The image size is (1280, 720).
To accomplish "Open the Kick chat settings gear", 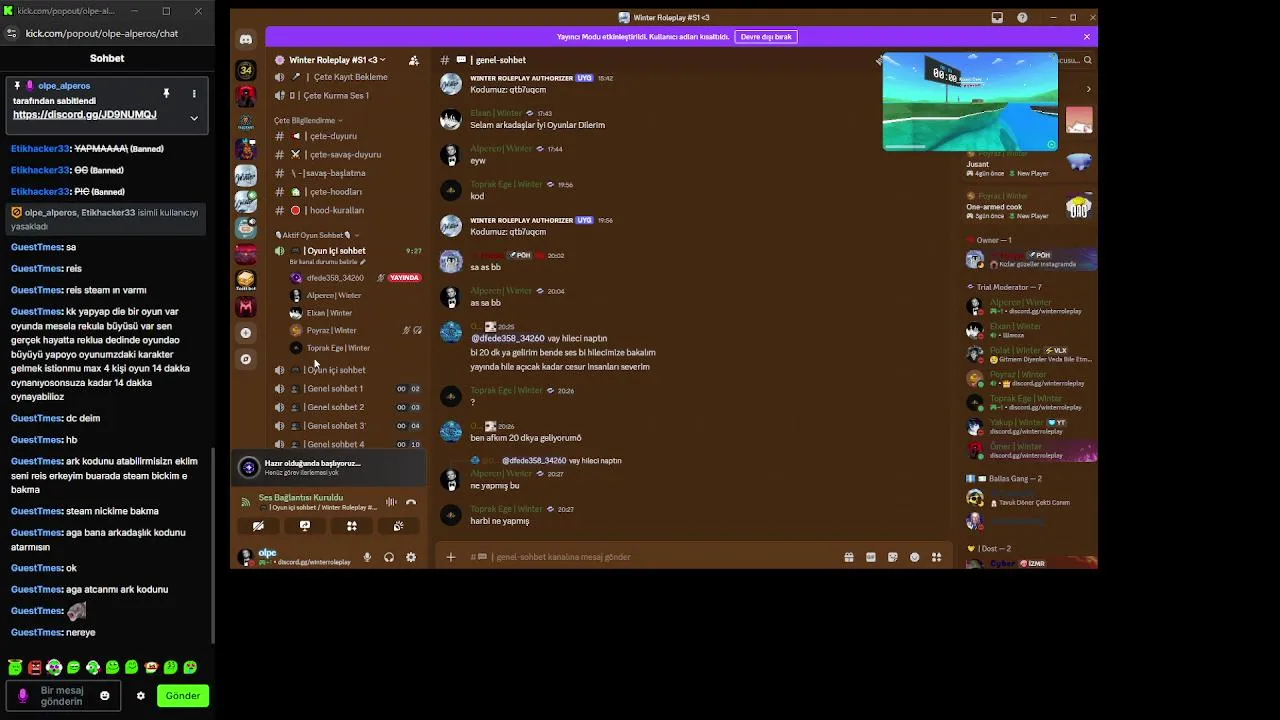I will click(x=141, y=696).
